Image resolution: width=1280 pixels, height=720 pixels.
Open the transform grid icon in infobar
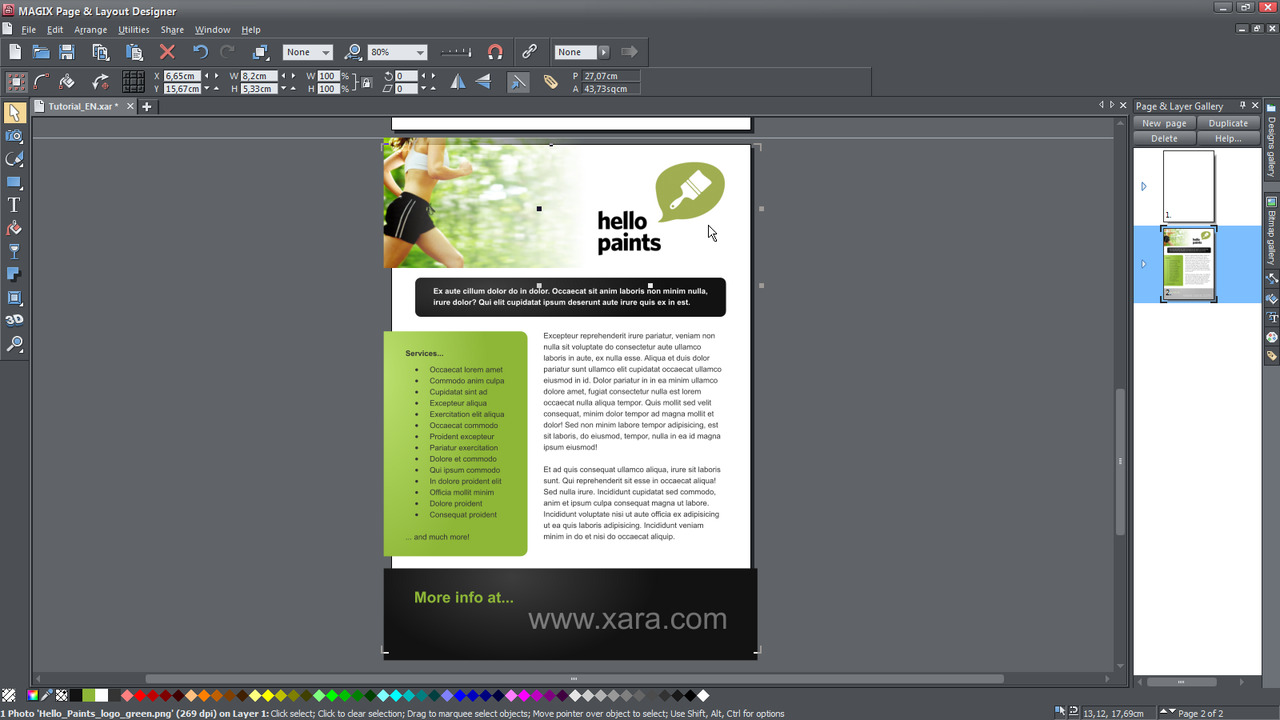(x=133, y=82)
